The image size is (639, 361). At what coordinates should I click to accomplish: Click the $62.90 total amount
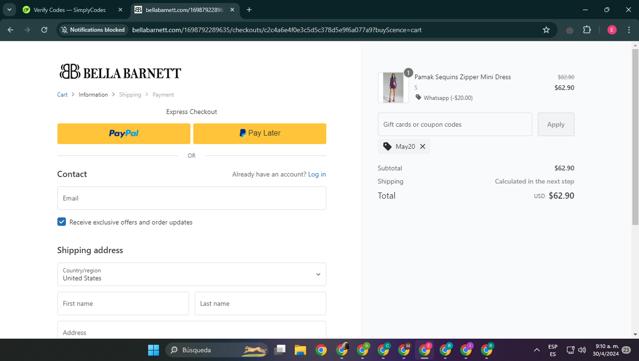[x=561, y=196]
